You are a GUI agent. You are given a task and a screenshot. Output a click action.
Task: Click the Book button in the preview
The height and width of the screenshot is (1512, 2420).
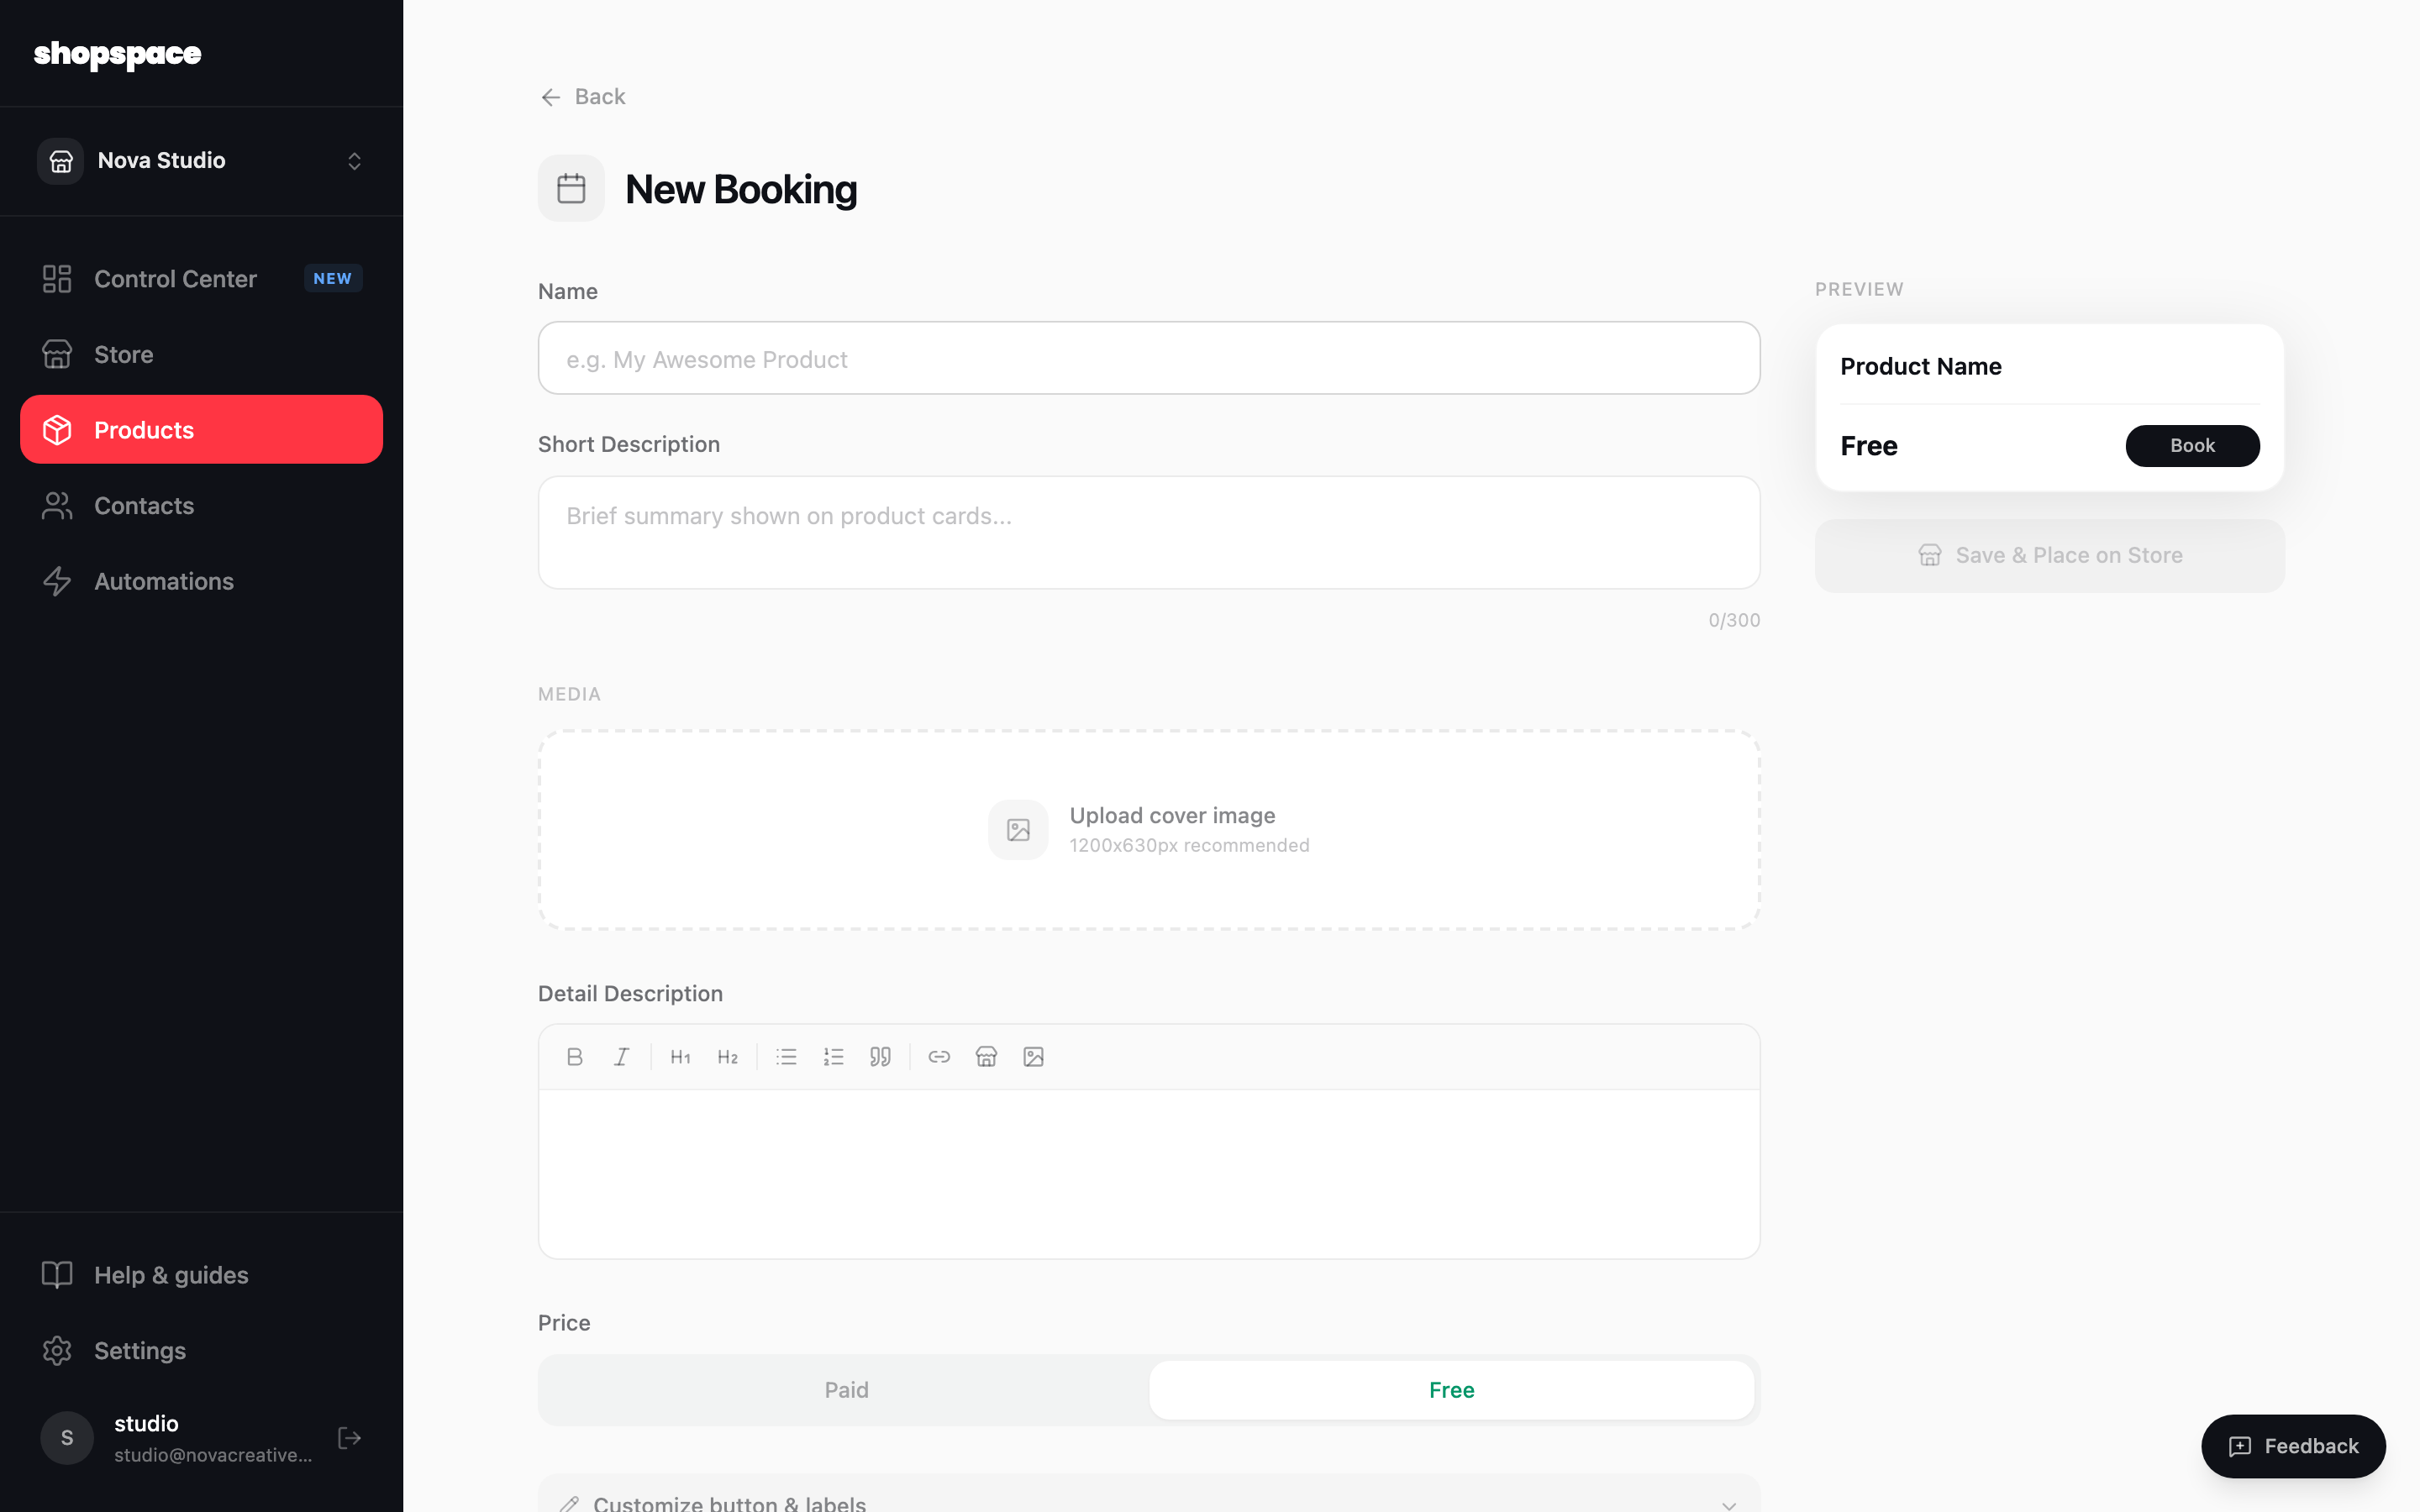tap(2192, 446)
